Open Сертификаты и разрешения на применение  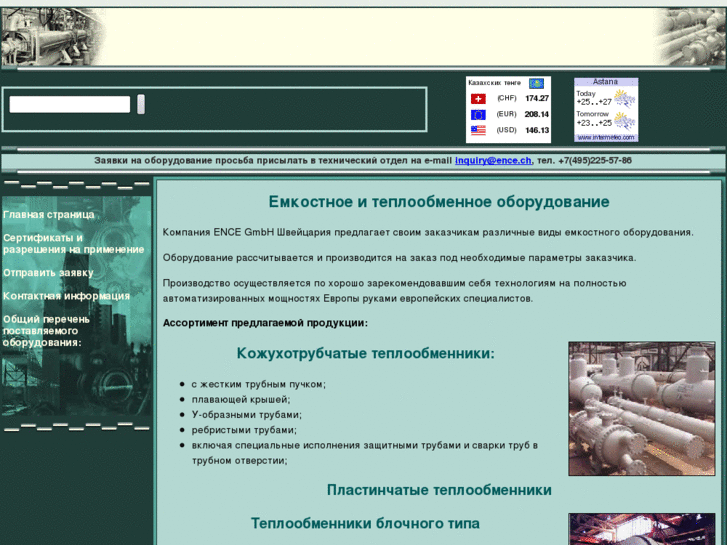(x=73, y=244)
